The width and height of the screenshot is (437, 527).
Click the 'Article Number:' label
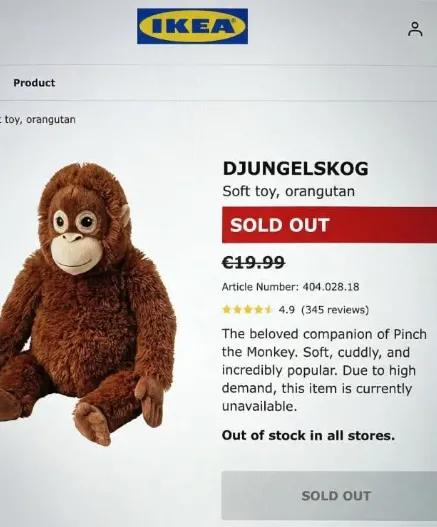[261, 287]
